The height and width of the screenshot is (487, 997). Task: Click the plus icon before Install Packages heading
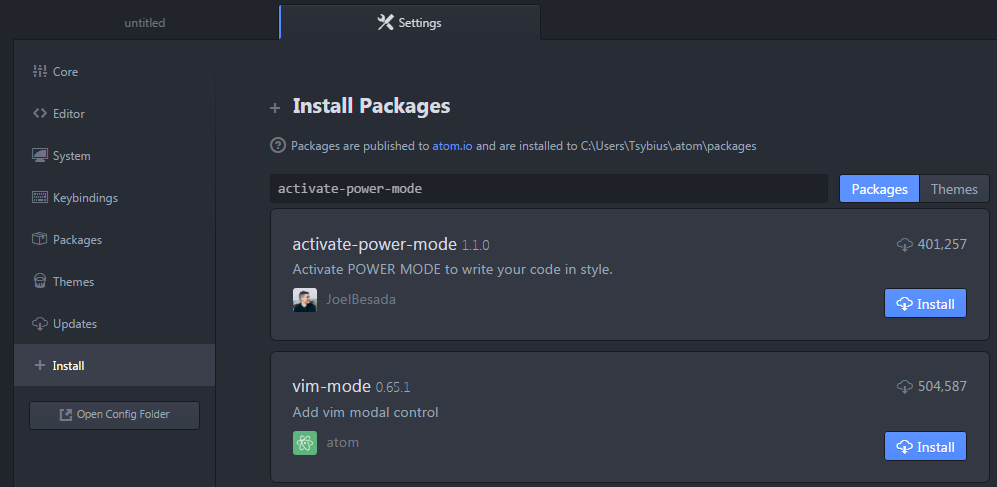tap(275, 108)
